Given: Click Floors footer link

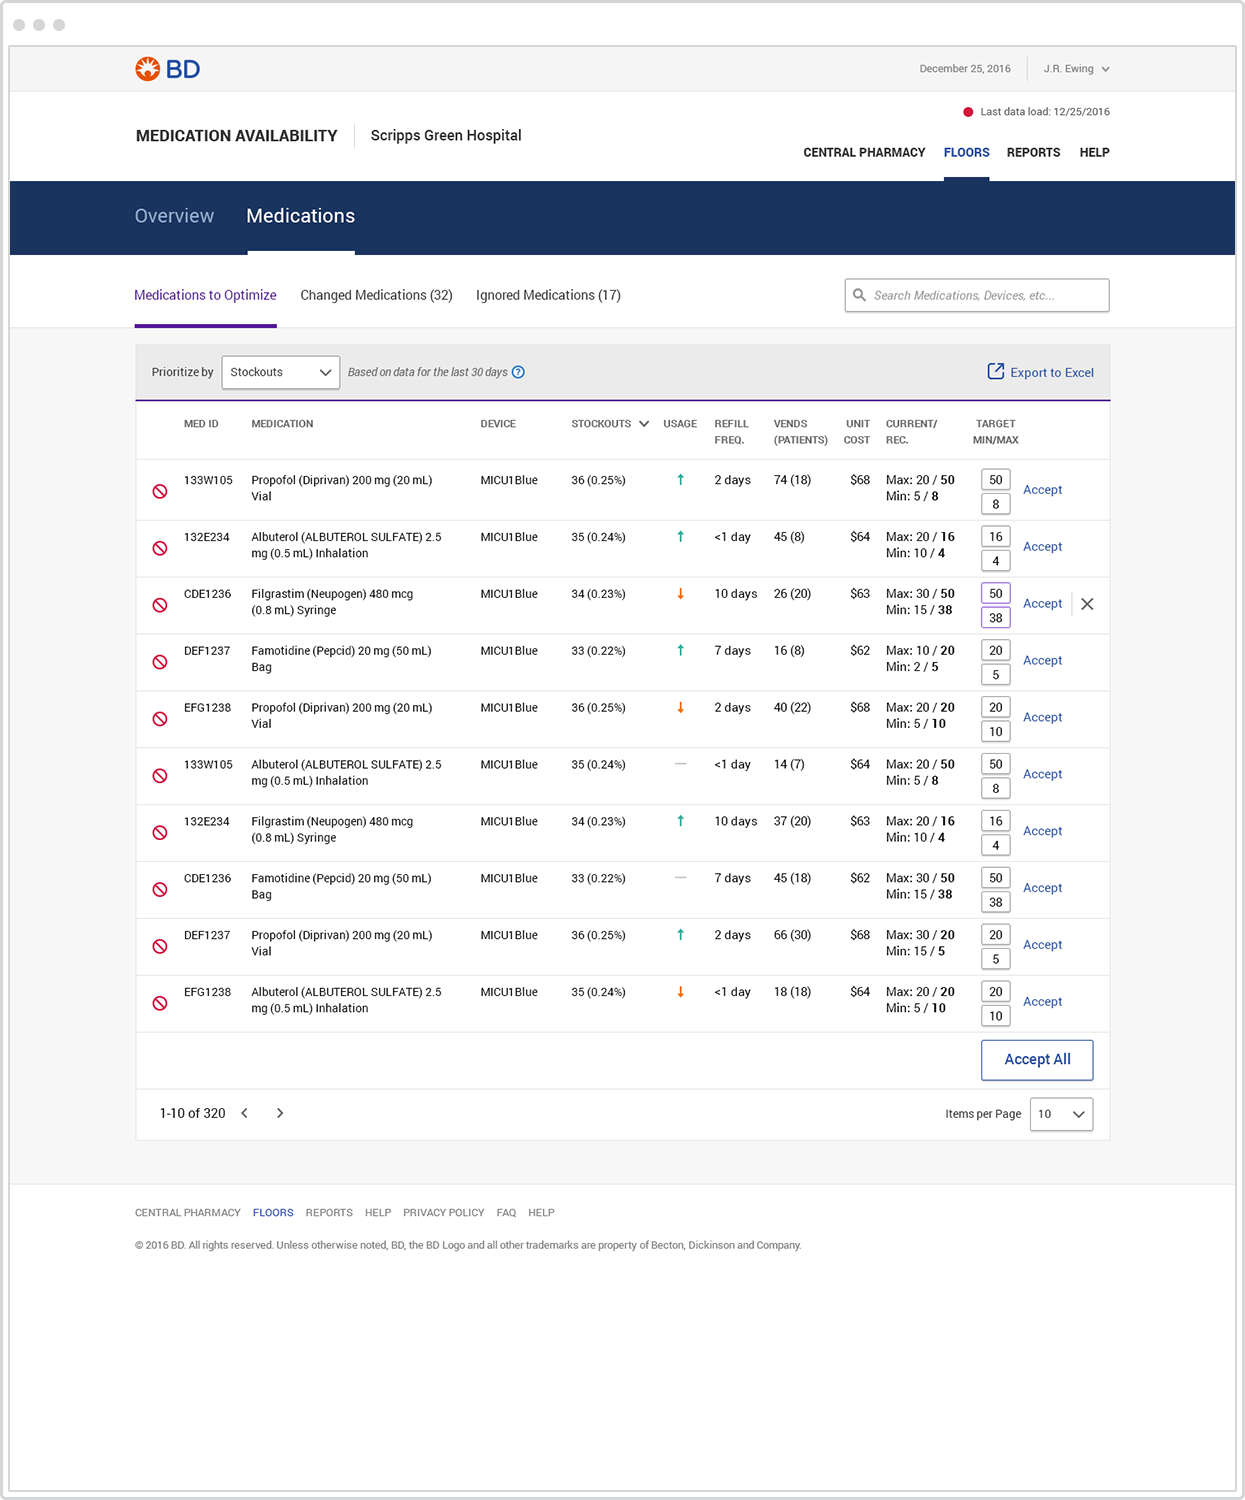Looking at the screenshot, I should click(273, 1213).
